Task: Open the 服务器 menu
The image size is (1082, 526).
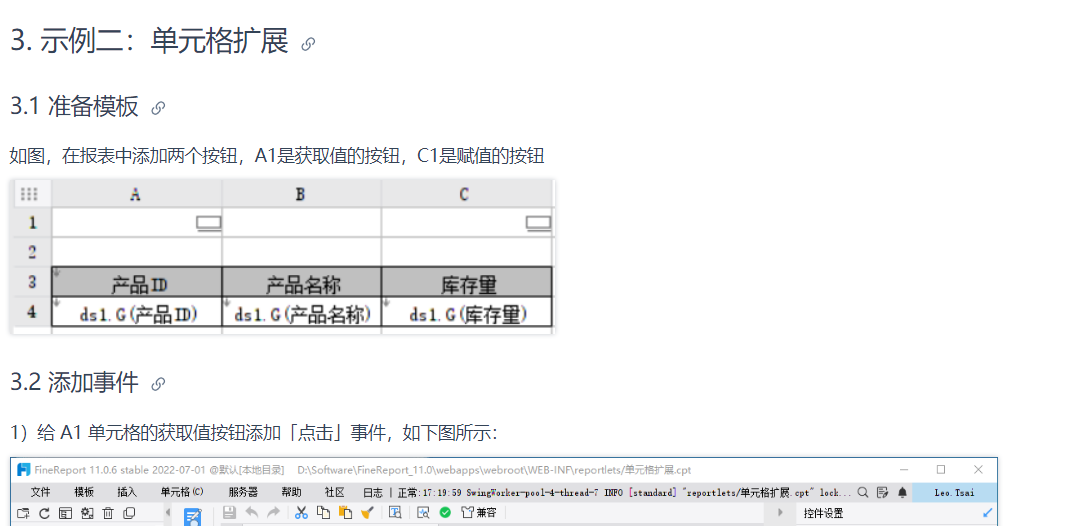Action: [x=243, y=492]
